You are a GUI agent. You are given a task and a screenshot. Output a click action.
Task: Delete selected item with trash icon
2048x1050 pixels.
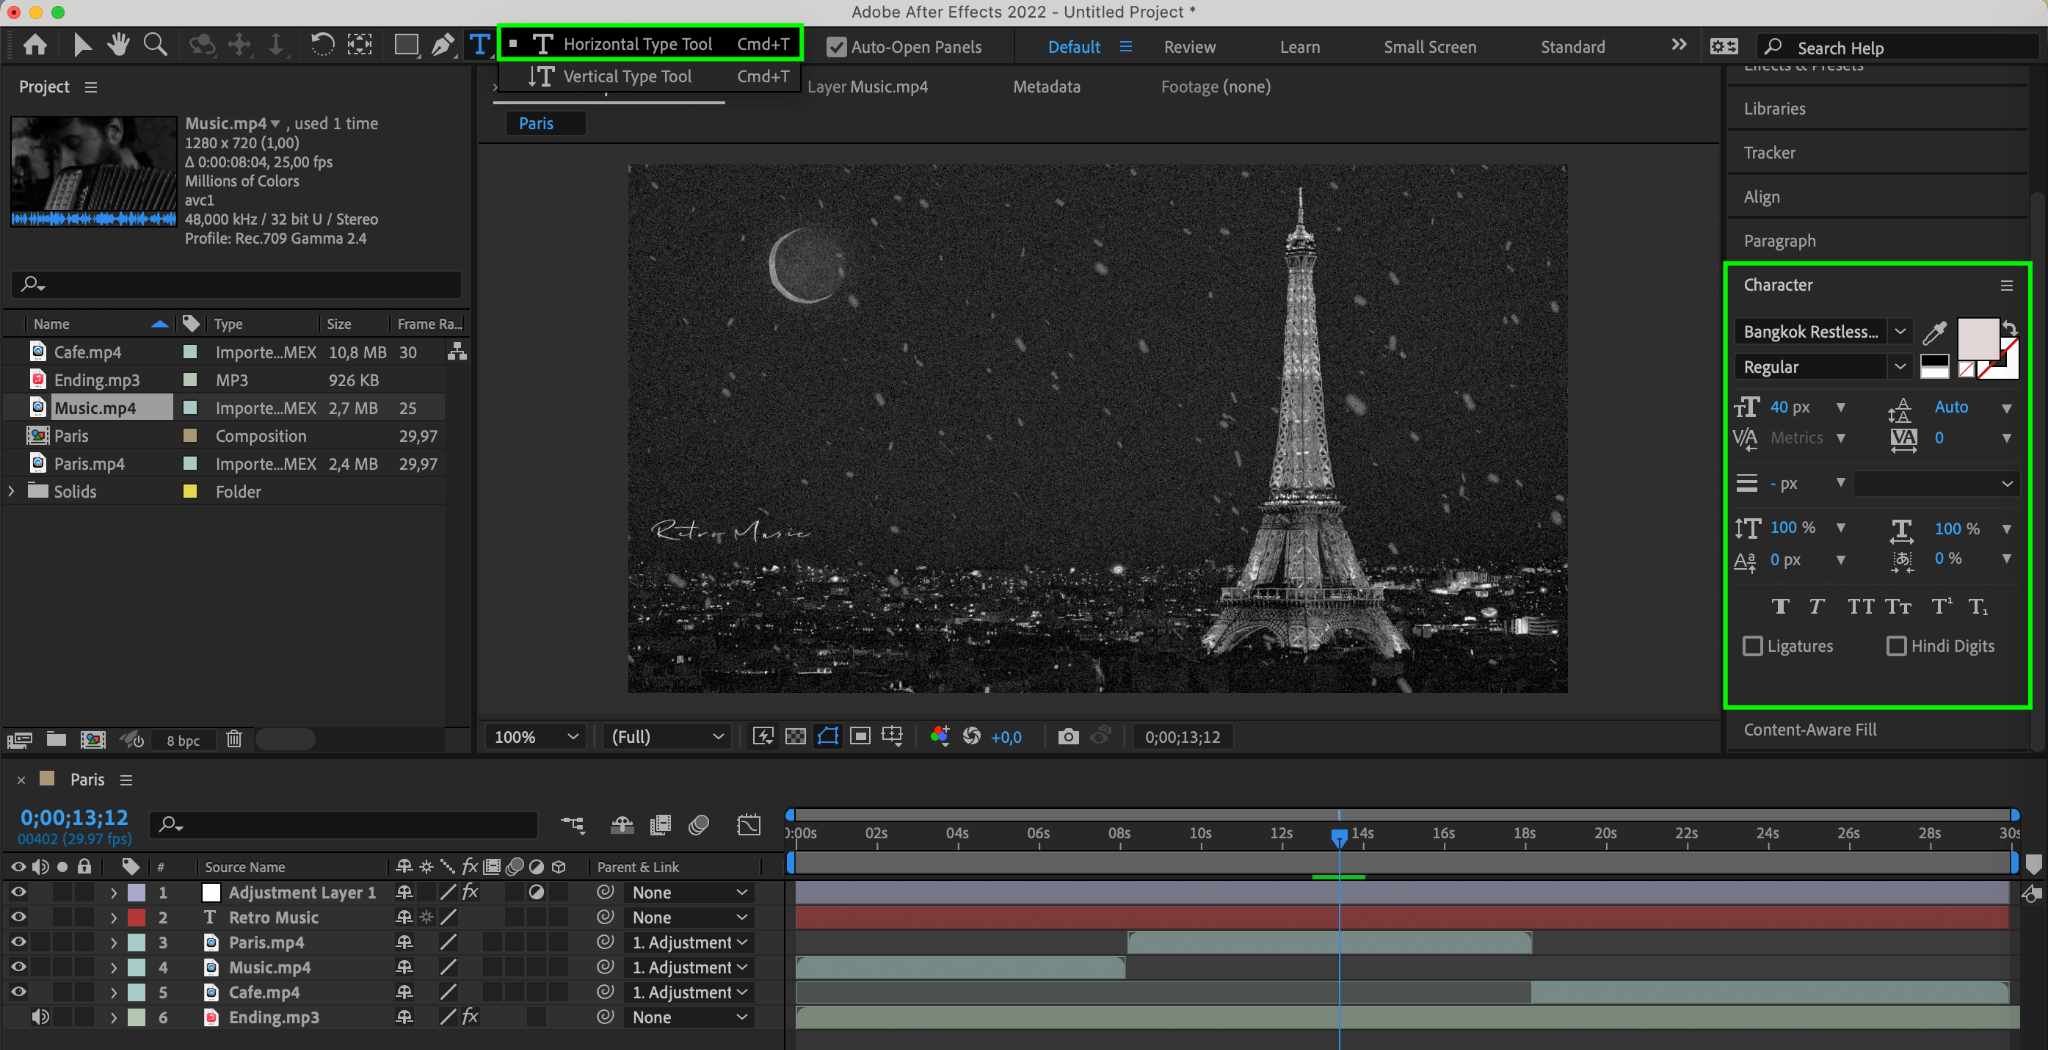234,739
